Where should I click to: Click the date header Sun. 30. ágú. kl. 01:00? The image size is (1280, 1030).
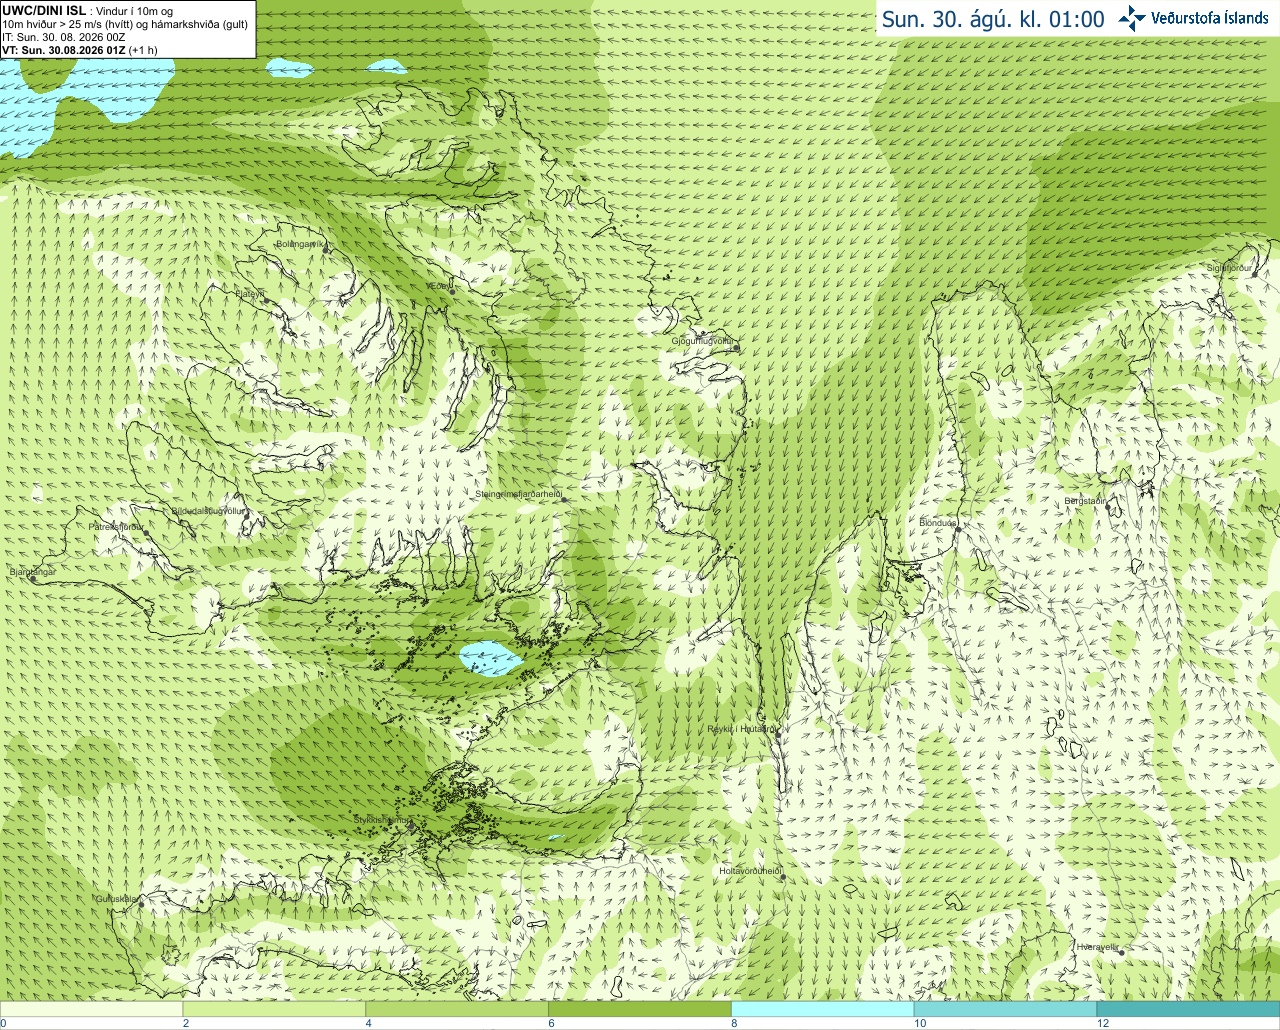(993, 19)
